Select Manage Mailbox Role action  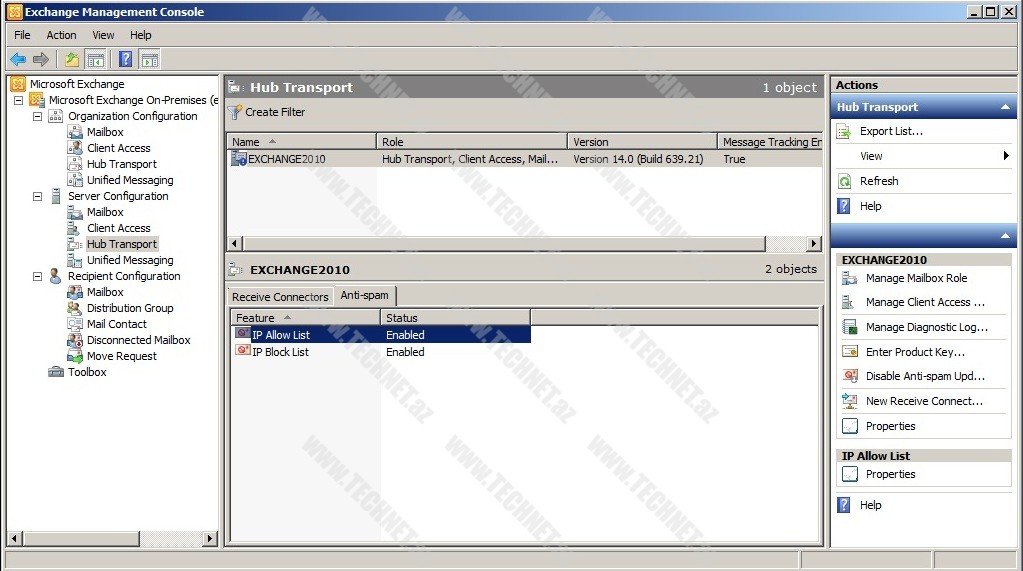pyautogui.click(x=916, y=278)
